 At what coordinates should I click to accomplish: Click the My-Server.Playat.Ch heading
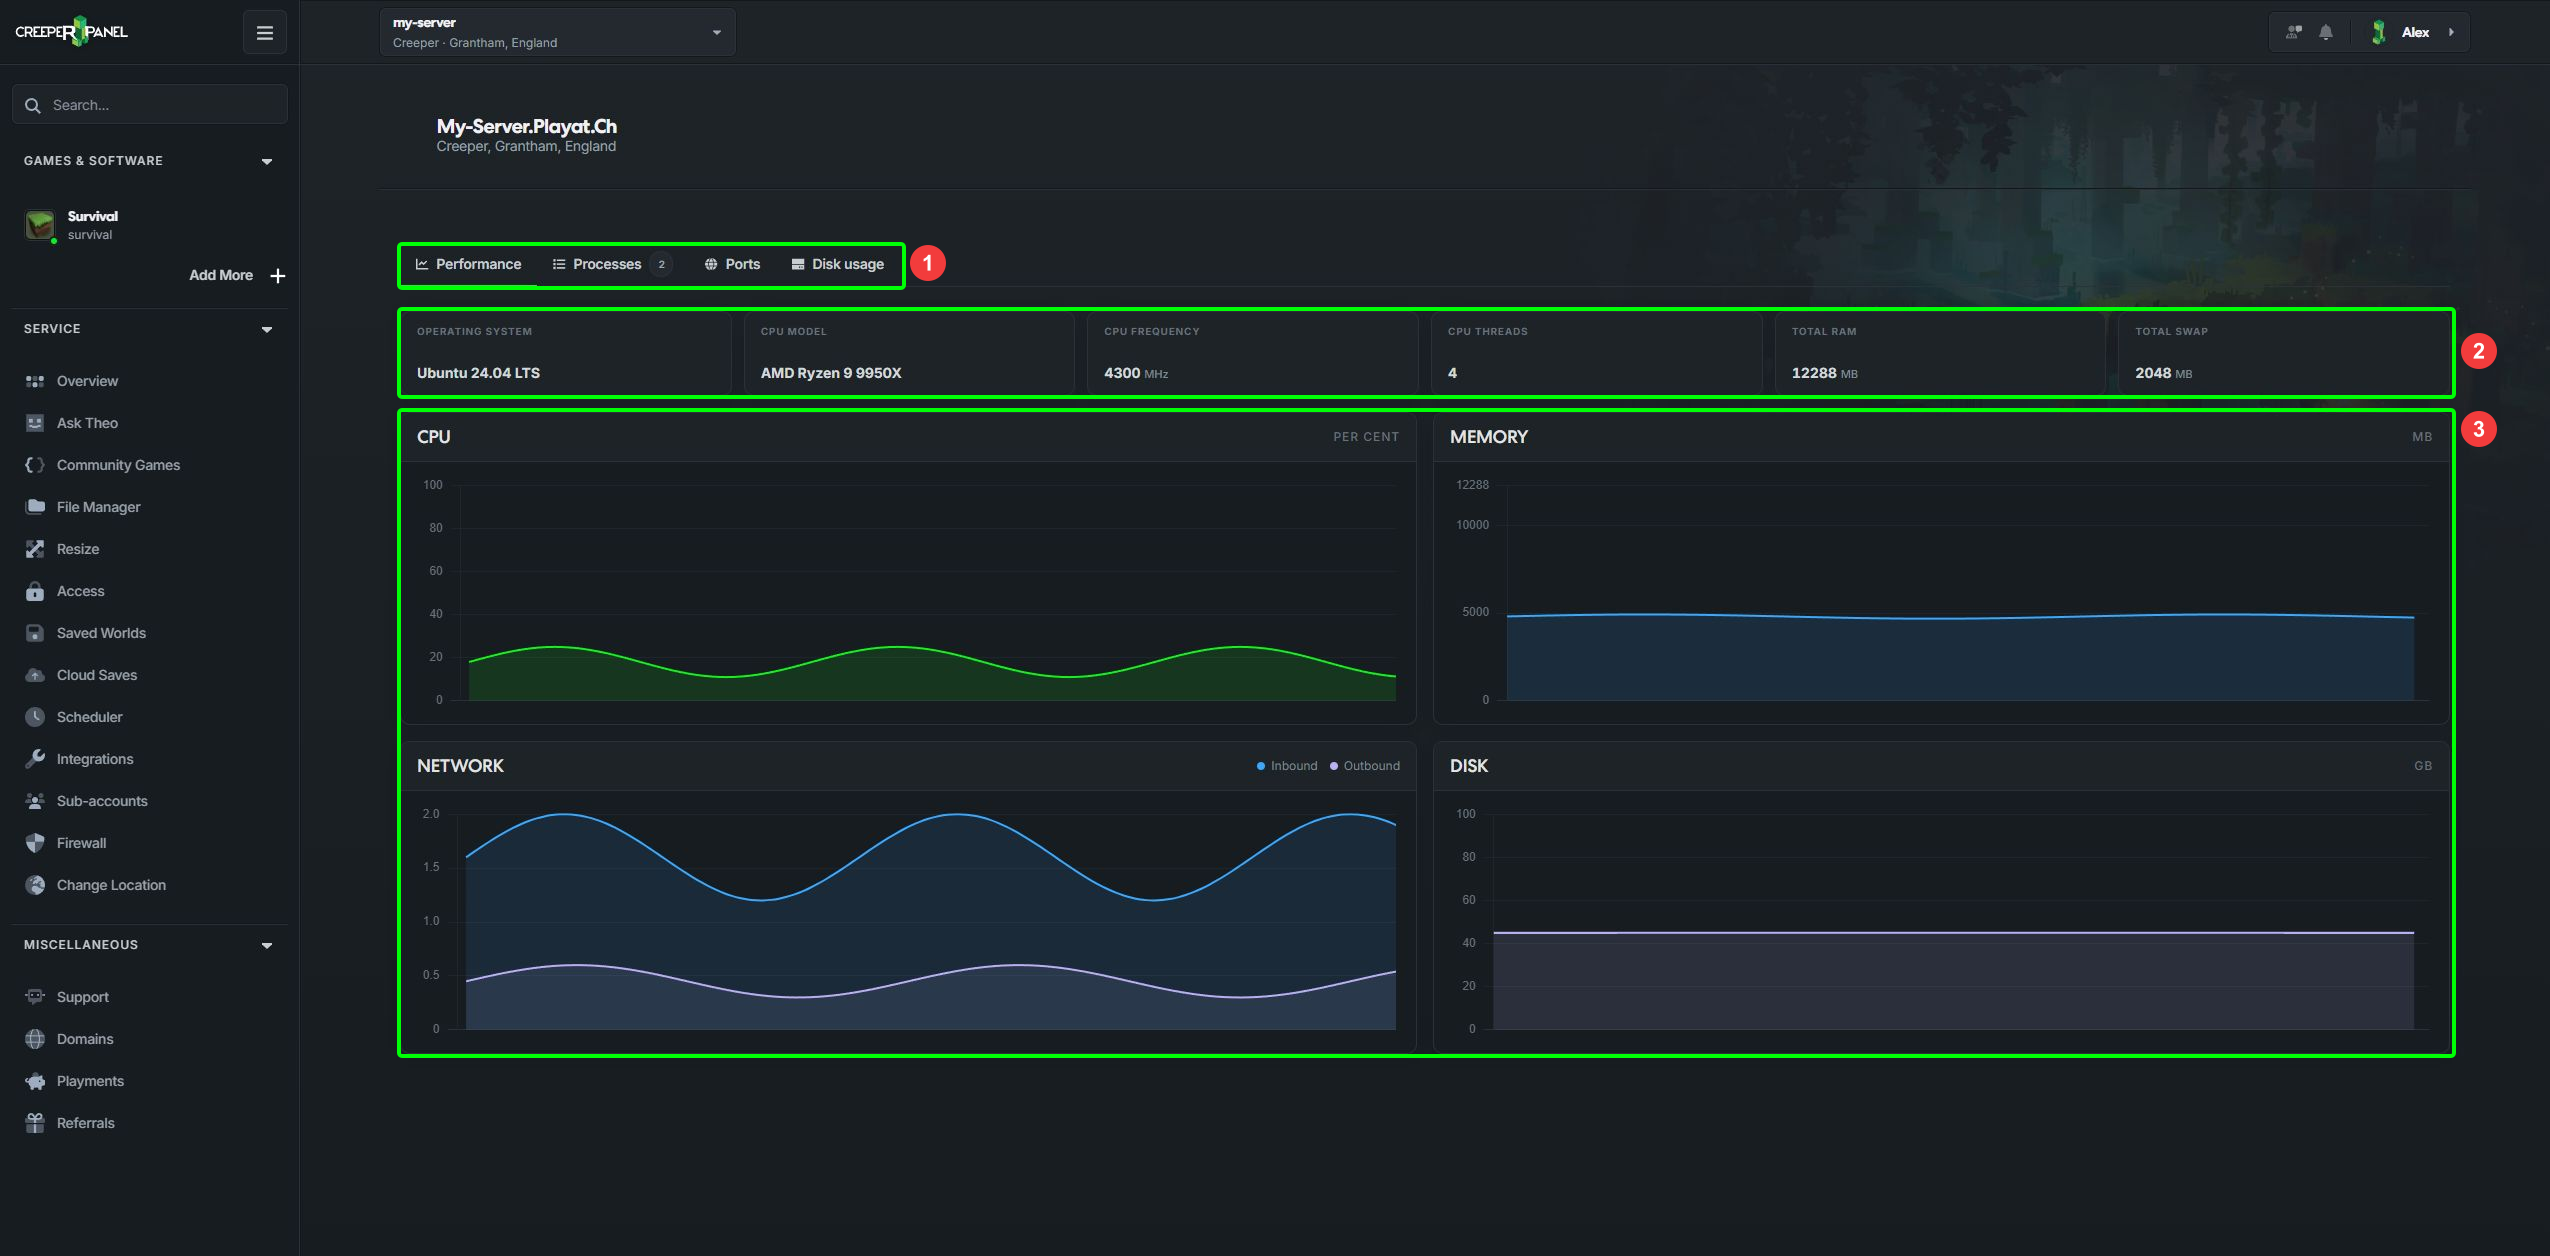tap(527, 126)
